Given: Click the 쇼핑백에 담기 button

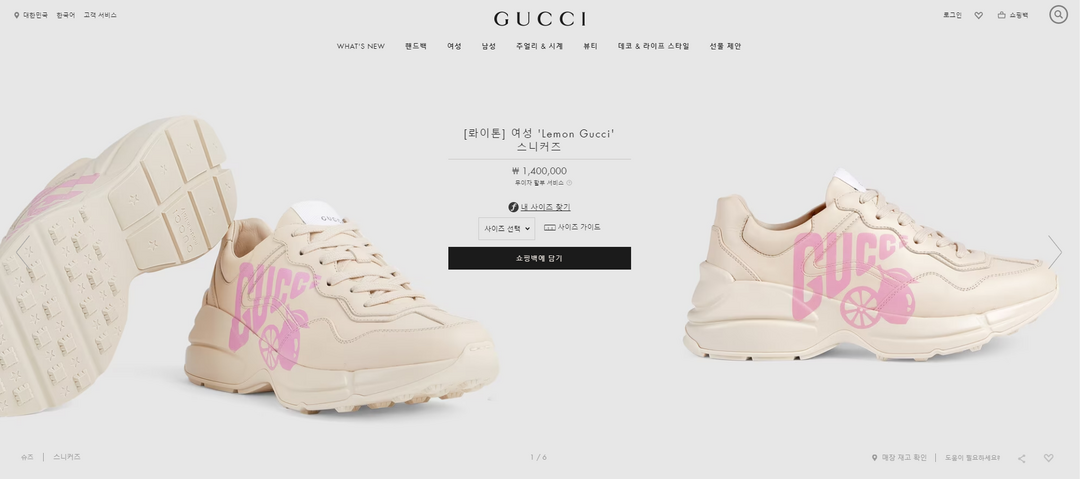Looking at the screenshot, I should pyautogui.click(x=539, y=258).
